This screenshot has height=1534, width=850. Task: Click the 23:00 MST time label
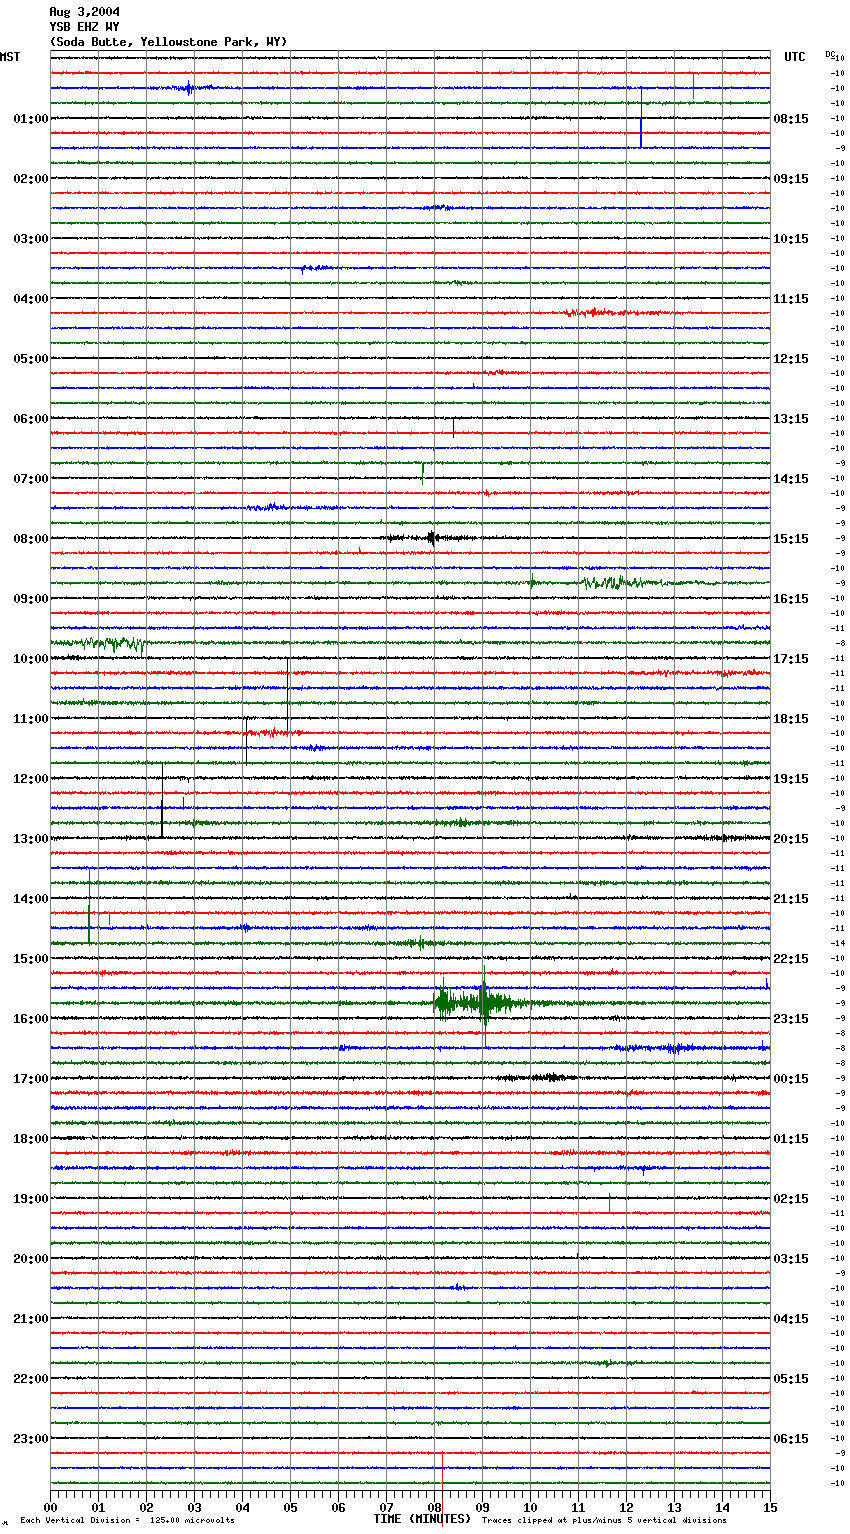31,1439
